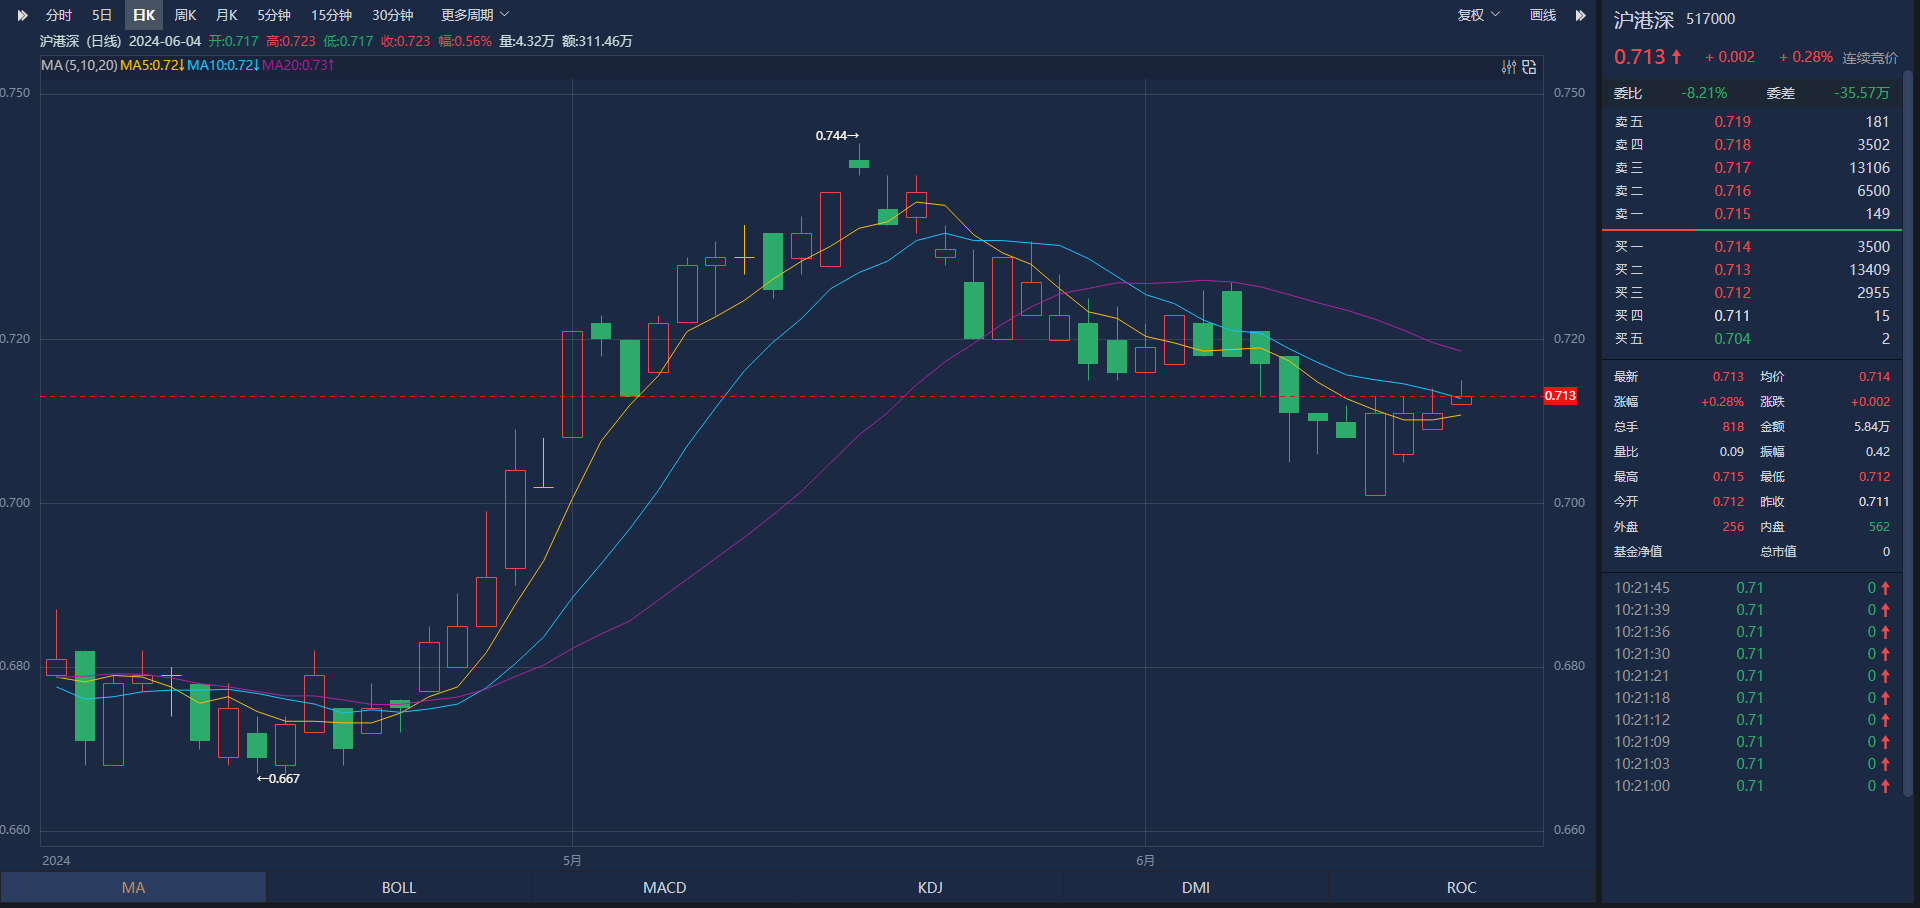The width and height of the screenshot is (1920, 908).
Task: Click the 画线 drawing button
Action: tap(1543, 15)
